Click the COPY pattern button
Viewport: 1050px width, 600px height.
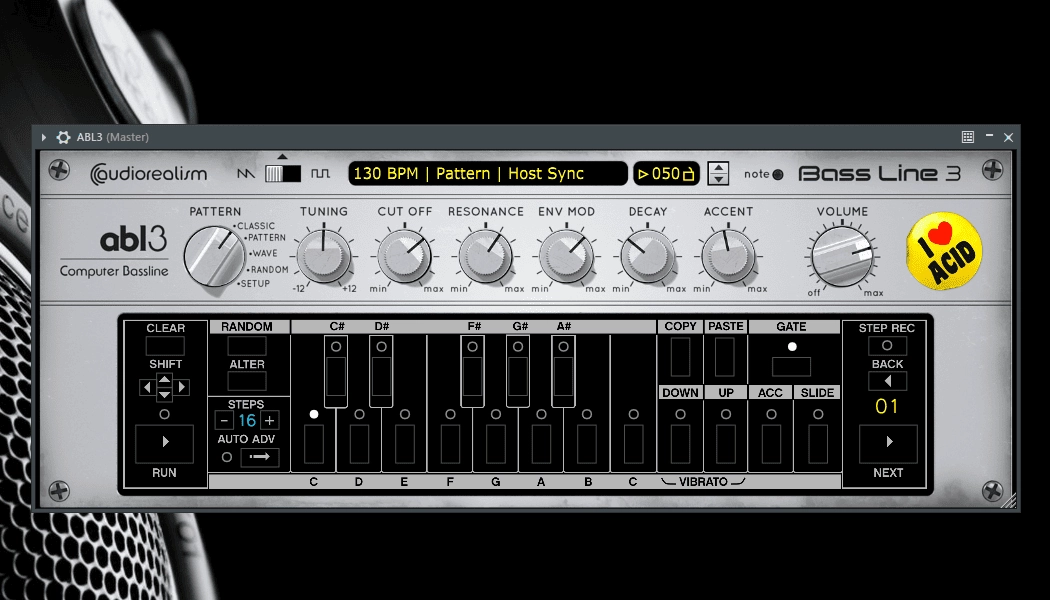[x=680, y=357]
